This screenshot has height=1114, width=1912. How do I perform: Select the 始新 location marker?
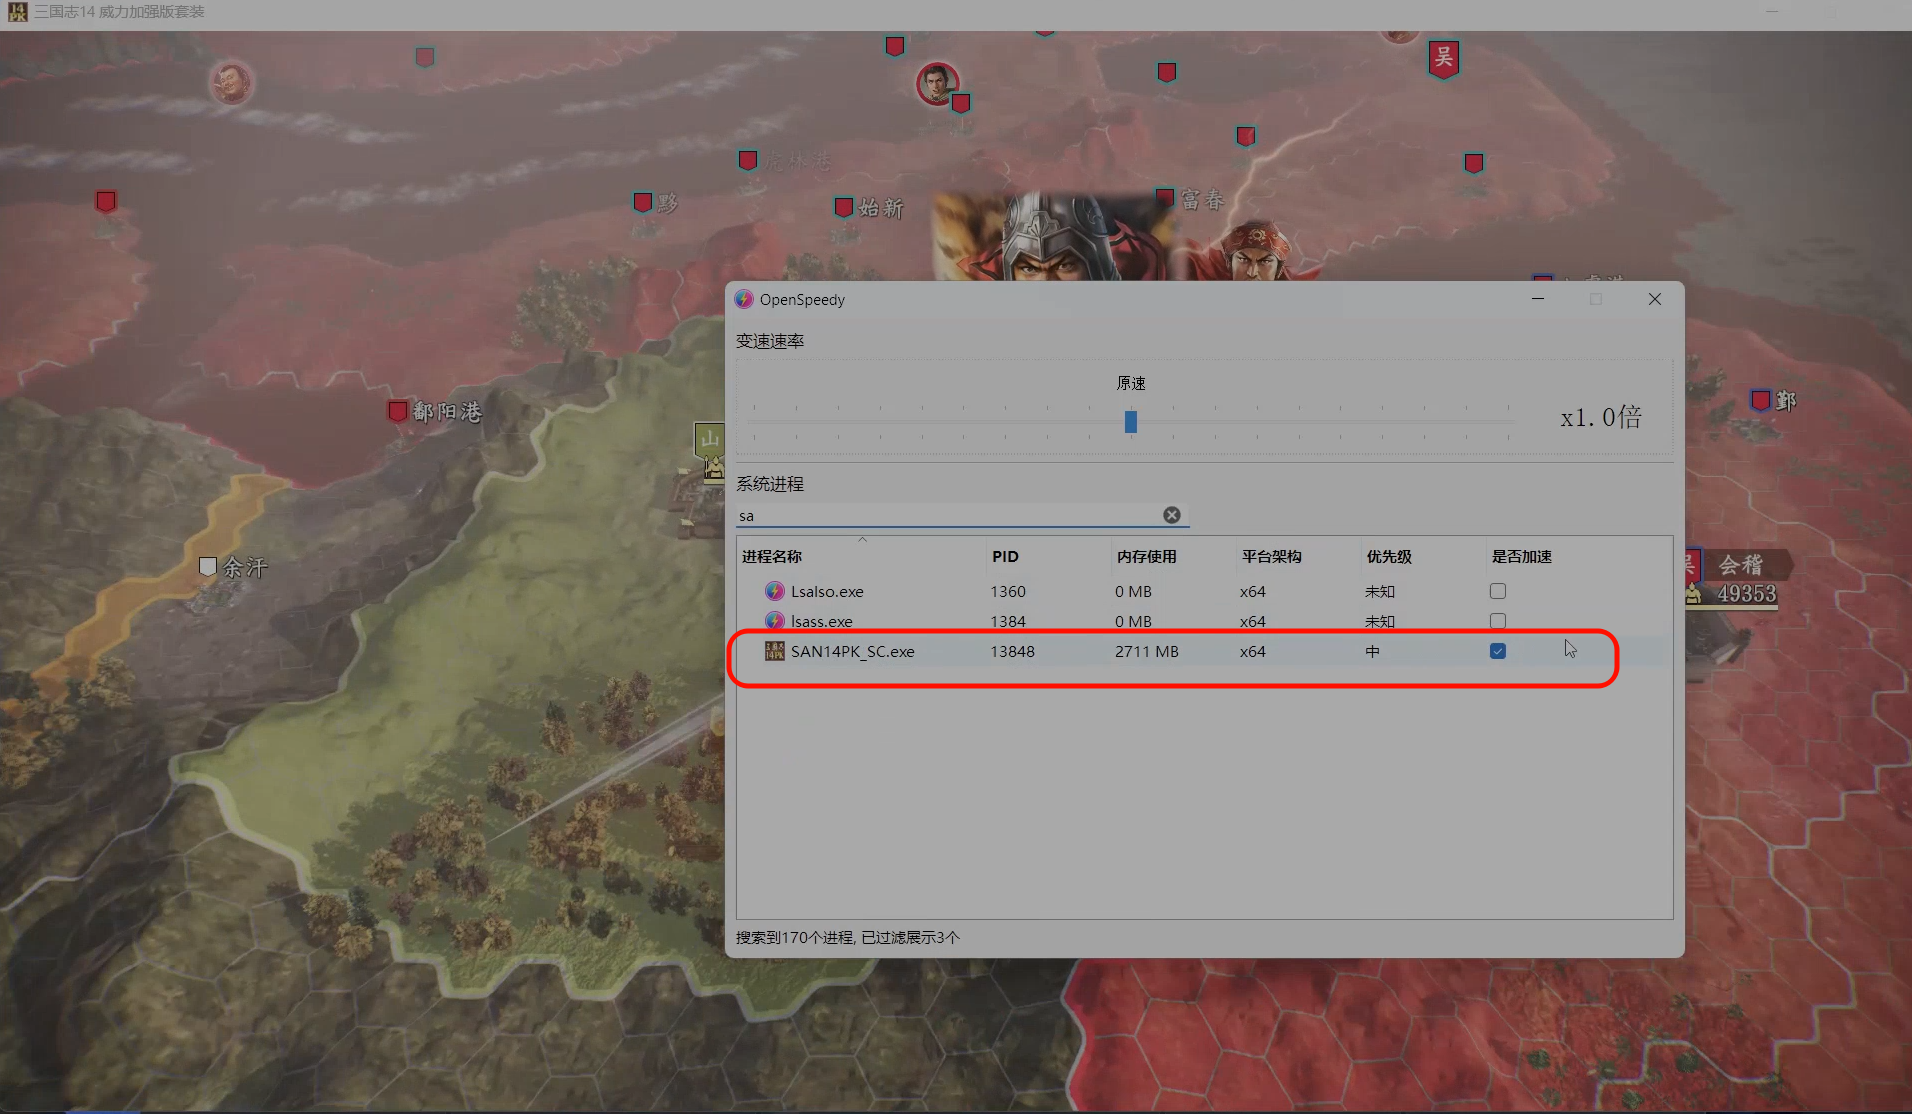[x=844, y=207]
